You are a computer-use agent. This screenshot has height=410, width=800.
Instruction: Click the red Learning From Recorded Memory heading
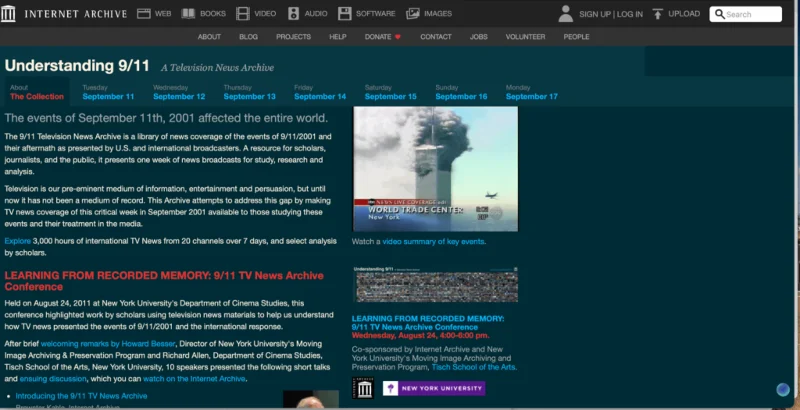point(164,281)
